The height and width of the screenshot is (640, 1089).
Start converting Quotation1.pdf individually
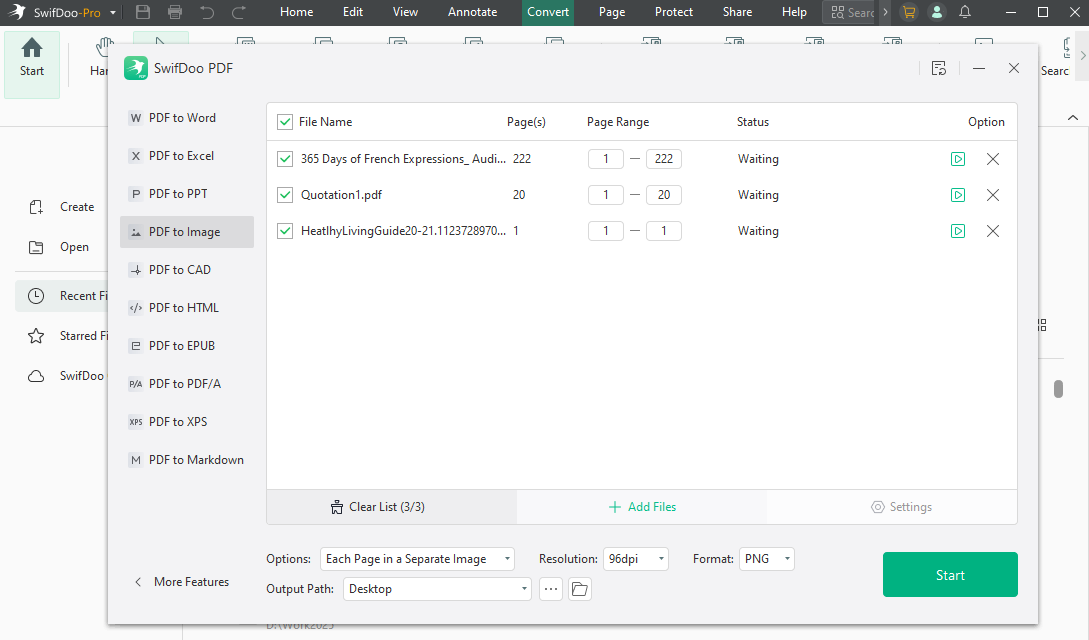[958, 194]
